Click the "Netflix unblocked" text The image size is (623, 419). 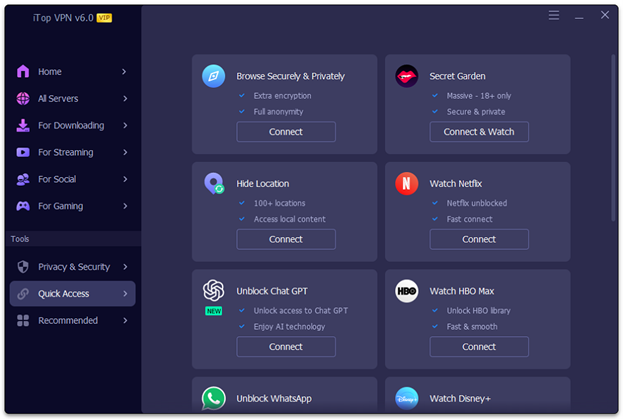(x=476, y=203)
